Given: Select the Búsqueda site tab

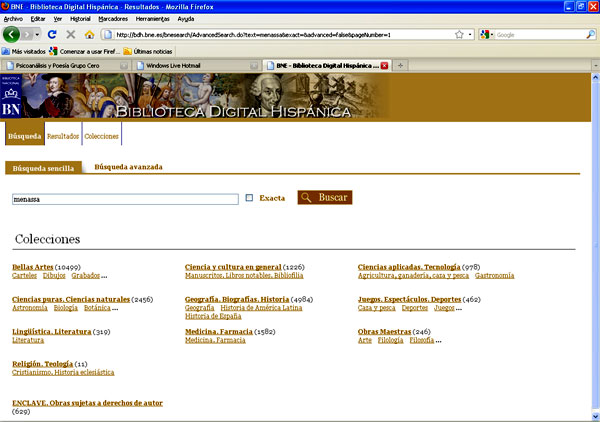Looking at the screenshot, I should (25, 136).
